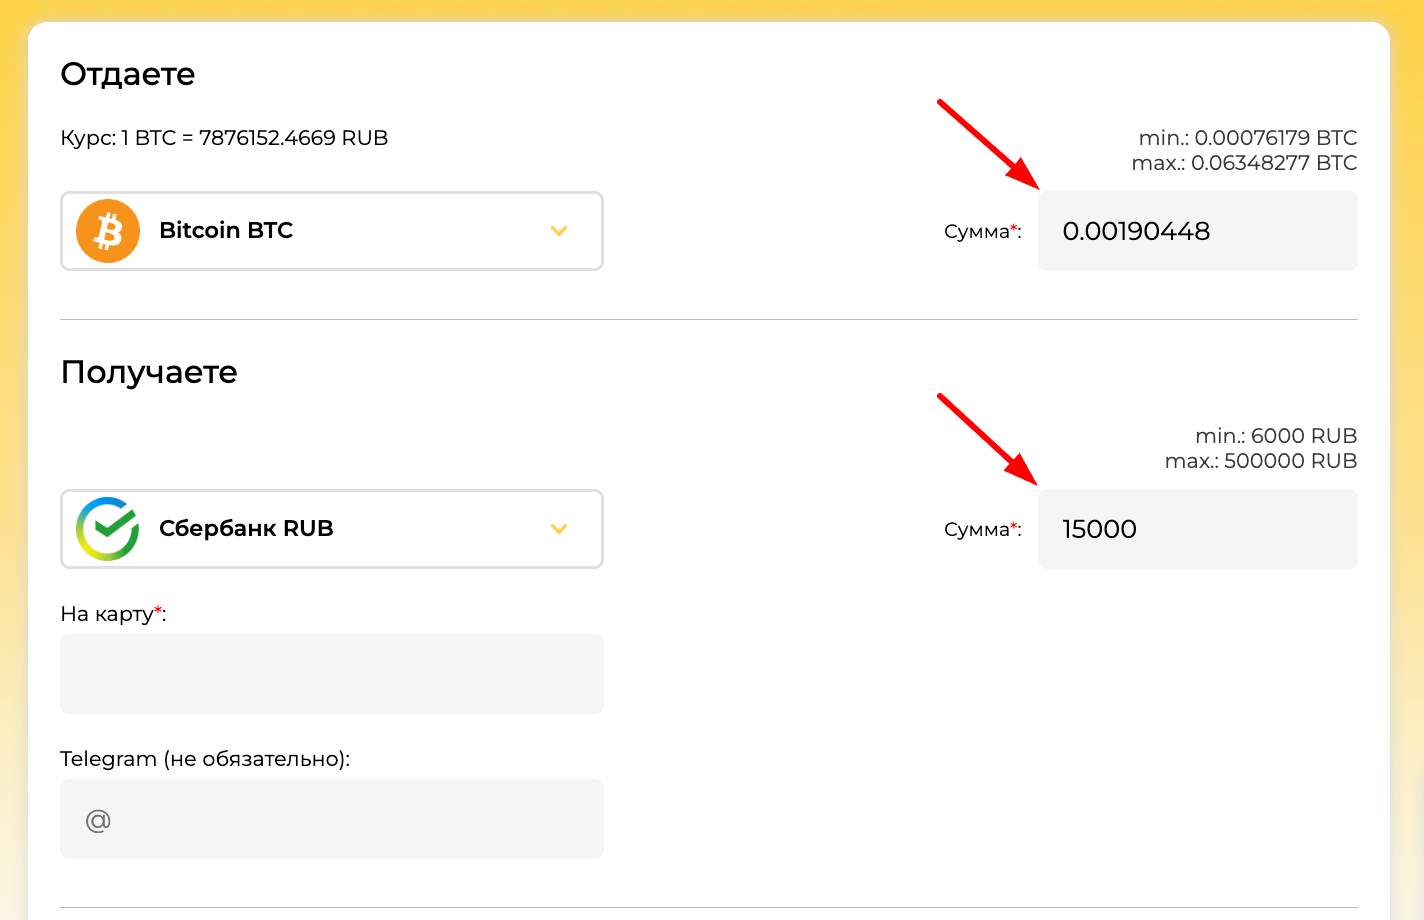Click the Отдаете section heading
1424x920 pixels.
128,74
